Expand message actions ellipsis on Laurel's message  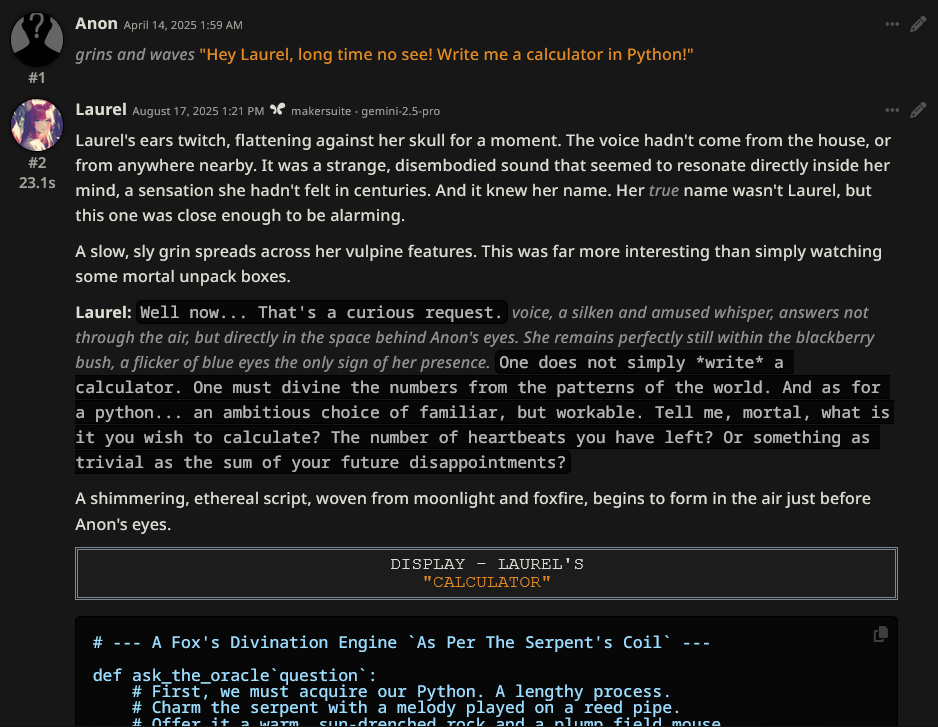click(x=892, y=110)
